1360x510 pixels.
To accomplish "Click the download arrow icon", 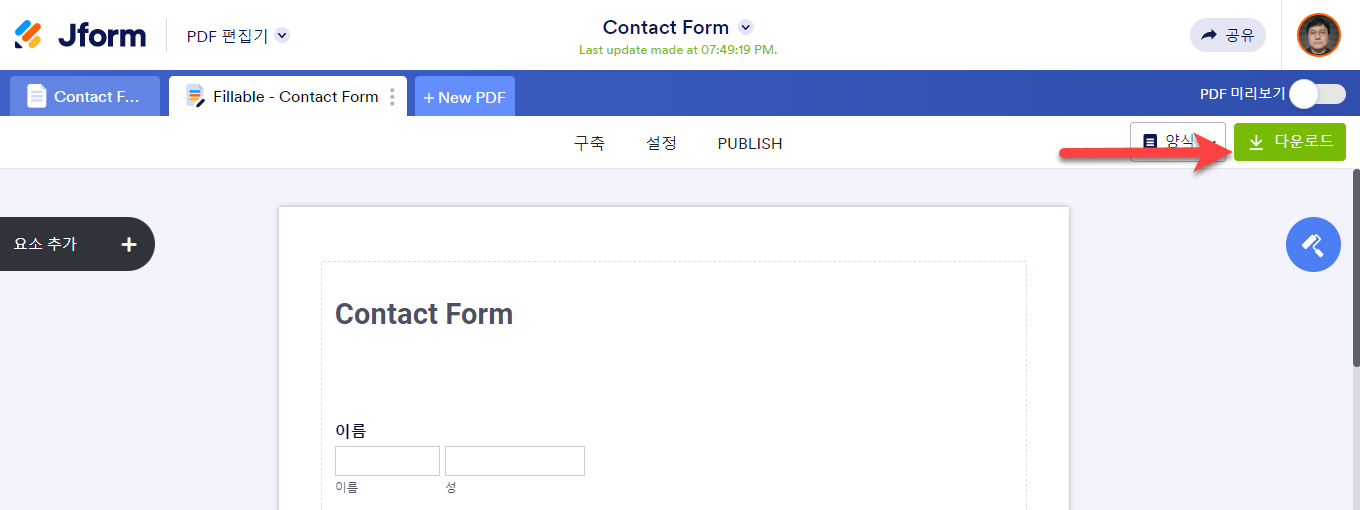I will [1257, 142].
